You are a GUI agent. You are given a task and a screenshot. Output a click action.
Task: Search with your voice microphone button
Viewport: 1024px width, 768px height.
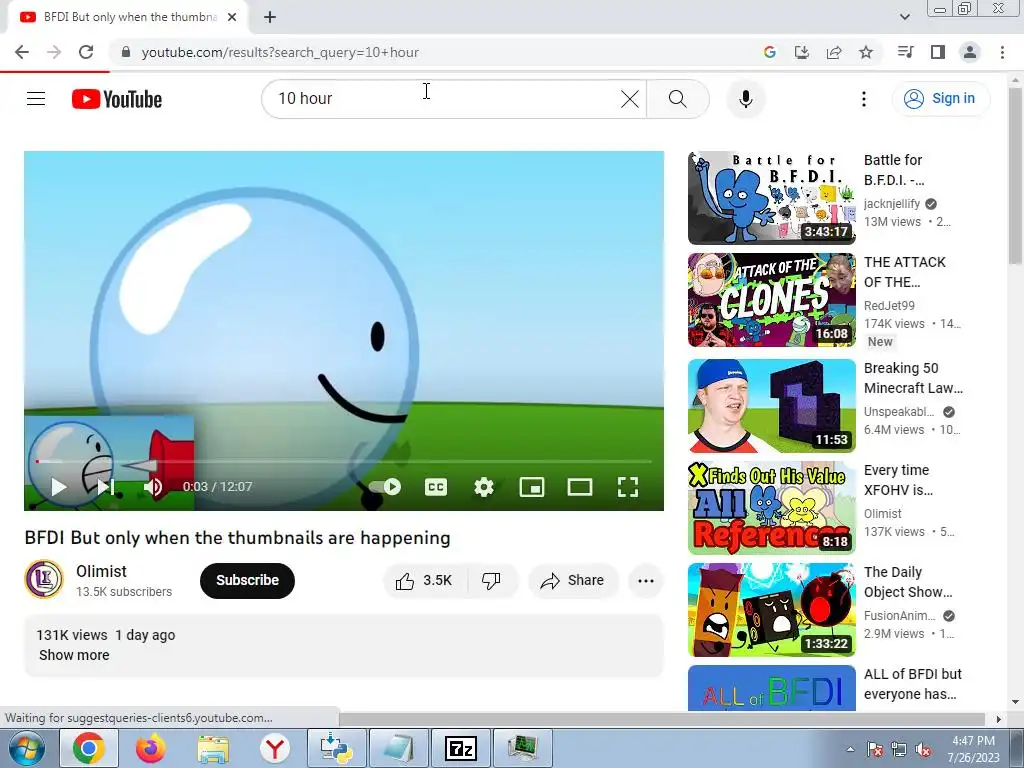coord(746,99)
